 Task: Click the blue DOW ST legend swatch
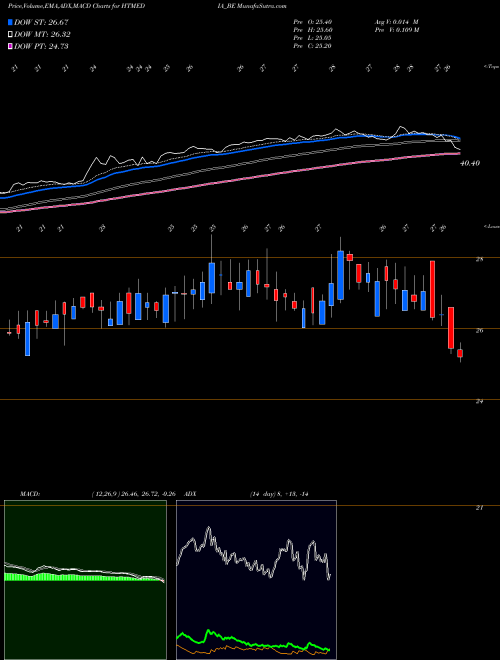point(10,22)
